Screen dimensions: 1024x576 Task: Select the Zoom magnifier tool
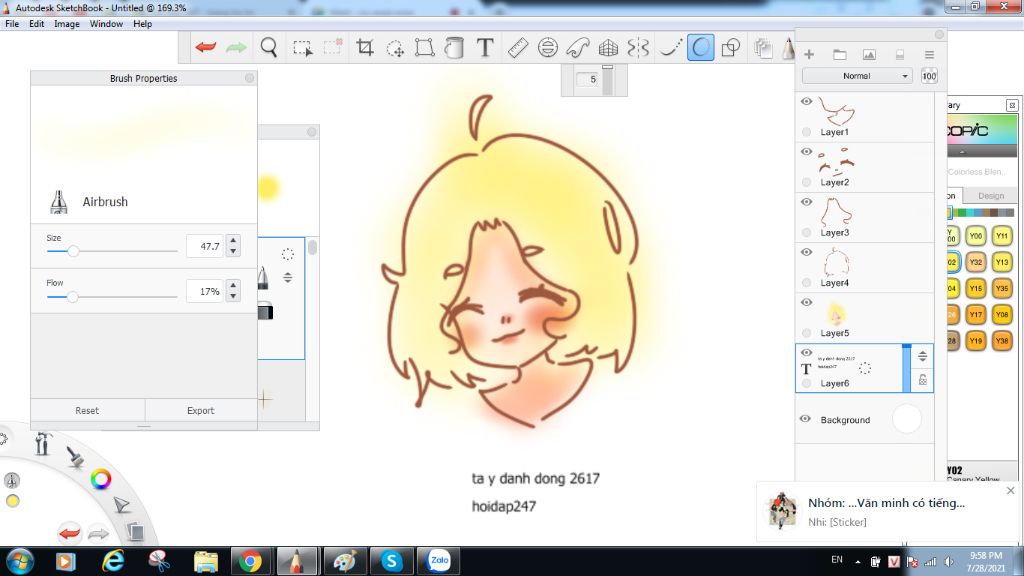[x=268, y=47]
